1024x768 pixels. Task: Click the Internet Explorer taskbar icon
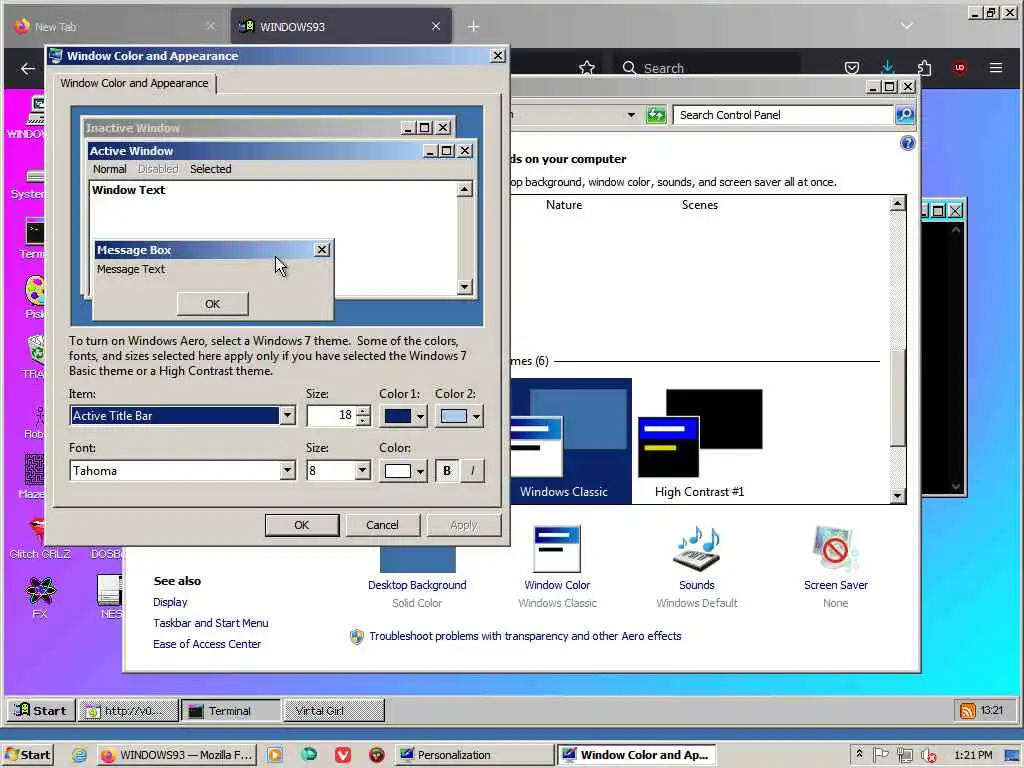coord(80,755)
